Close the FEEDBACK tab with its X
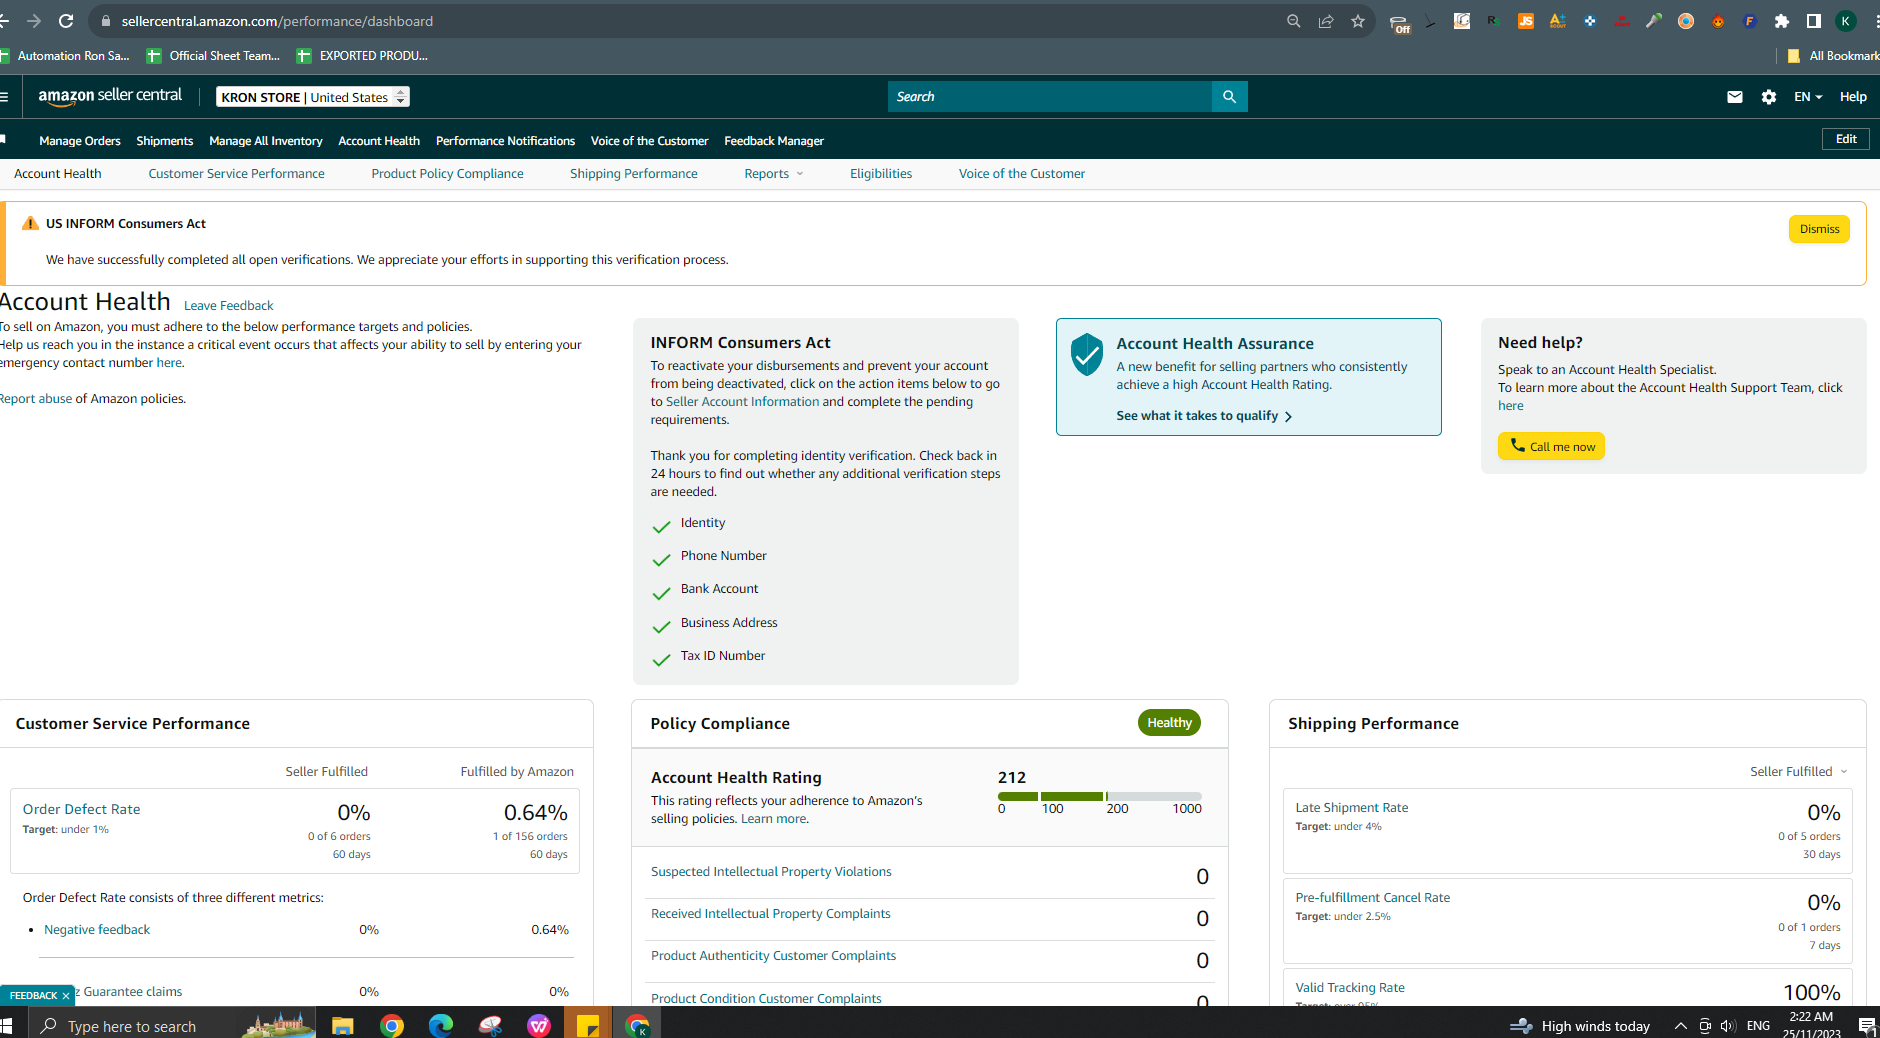 point(66,996)
